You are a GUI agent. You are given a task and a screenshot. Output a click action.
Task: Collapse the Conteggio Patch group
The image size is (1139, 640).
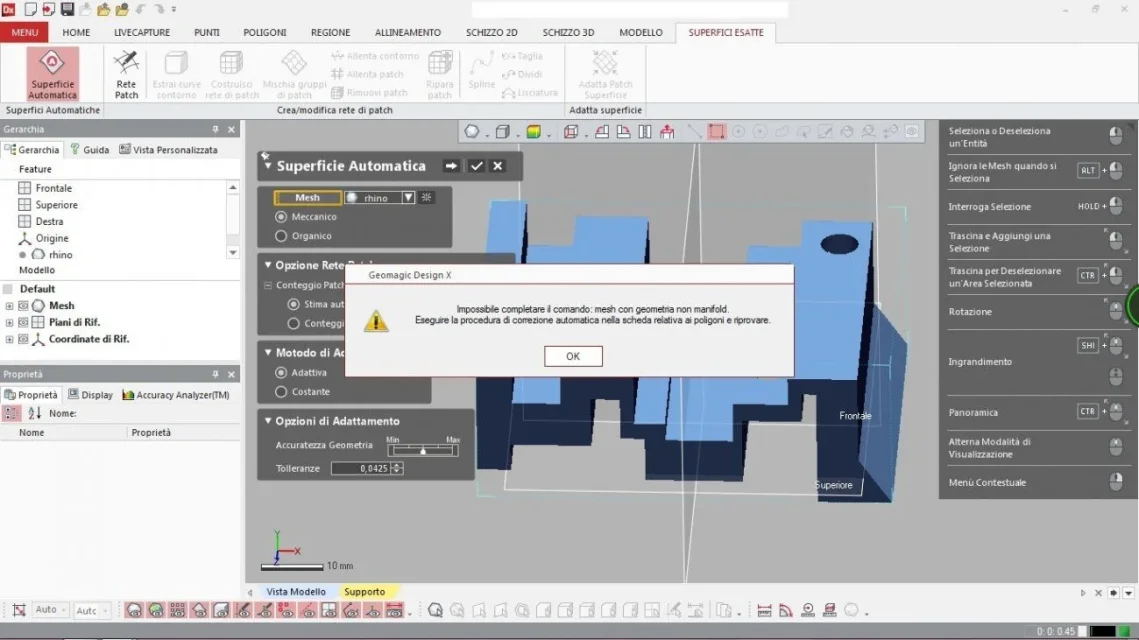point(268,285)
